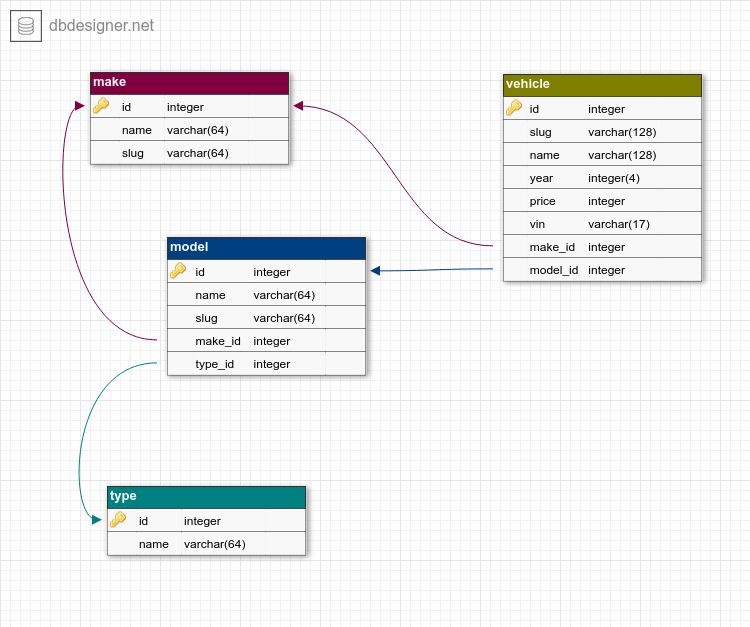This screenshot has width=750, height=627.
Task: Click the primary key icon in type table
Action: [118, 520]
